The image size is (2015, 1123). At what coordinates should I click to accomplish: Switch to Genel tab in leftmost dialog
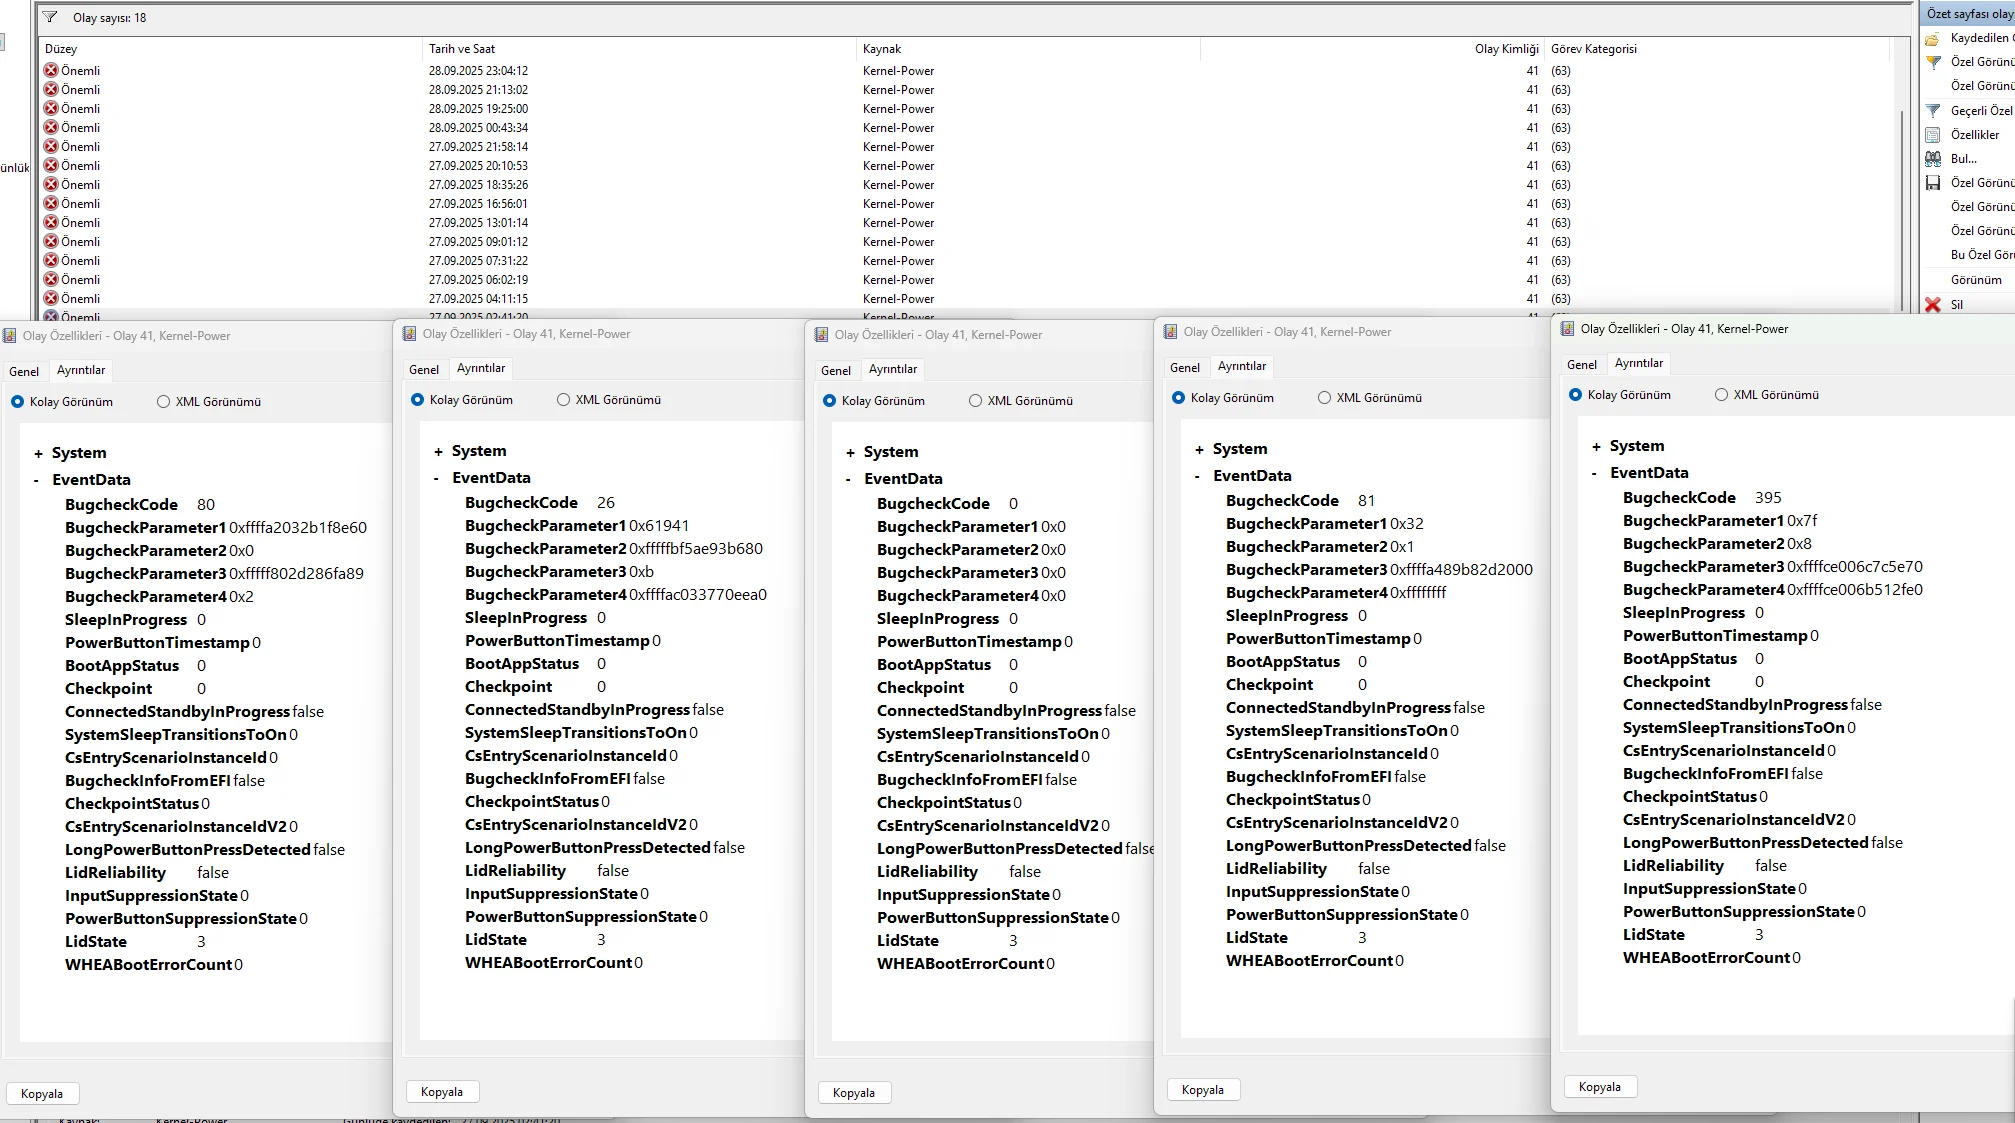click(x=24, y=371)
